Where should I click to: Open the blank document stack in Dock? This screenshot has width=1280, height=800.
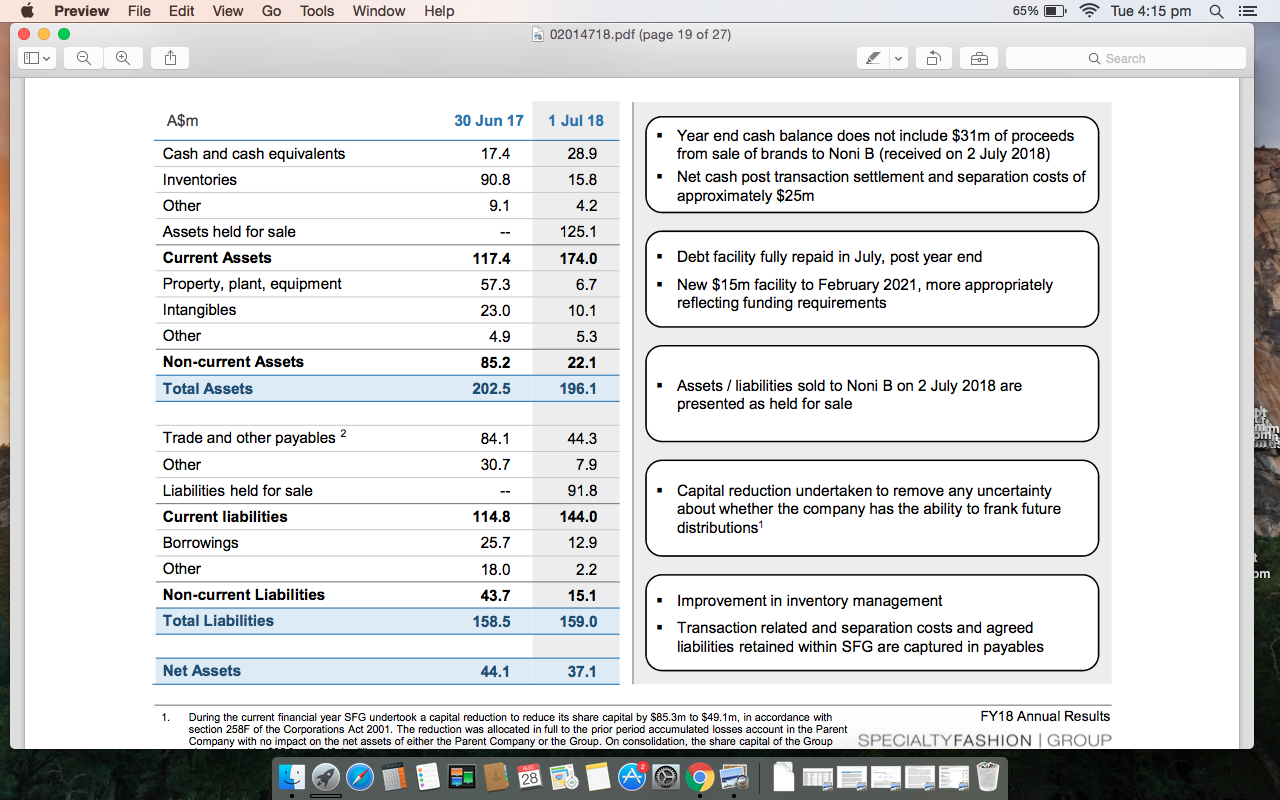click(x=785, y=777)
